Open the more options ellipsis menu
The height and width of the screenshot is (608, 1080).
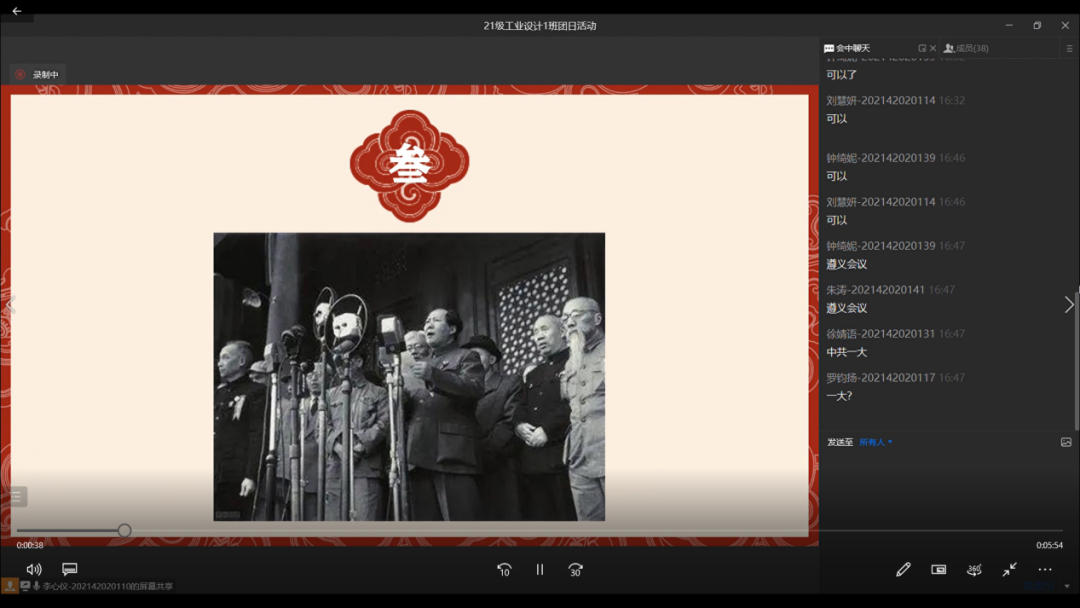point(1045,569)
